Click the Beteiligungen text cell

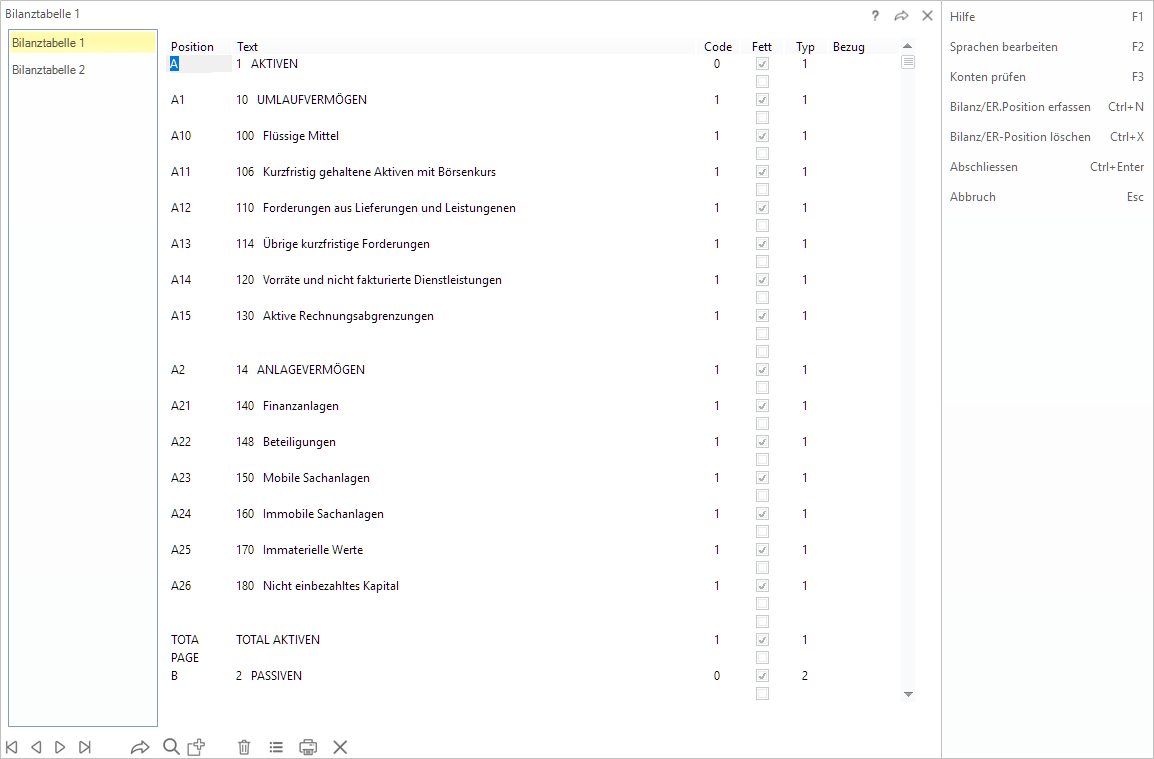click(299, 442)
